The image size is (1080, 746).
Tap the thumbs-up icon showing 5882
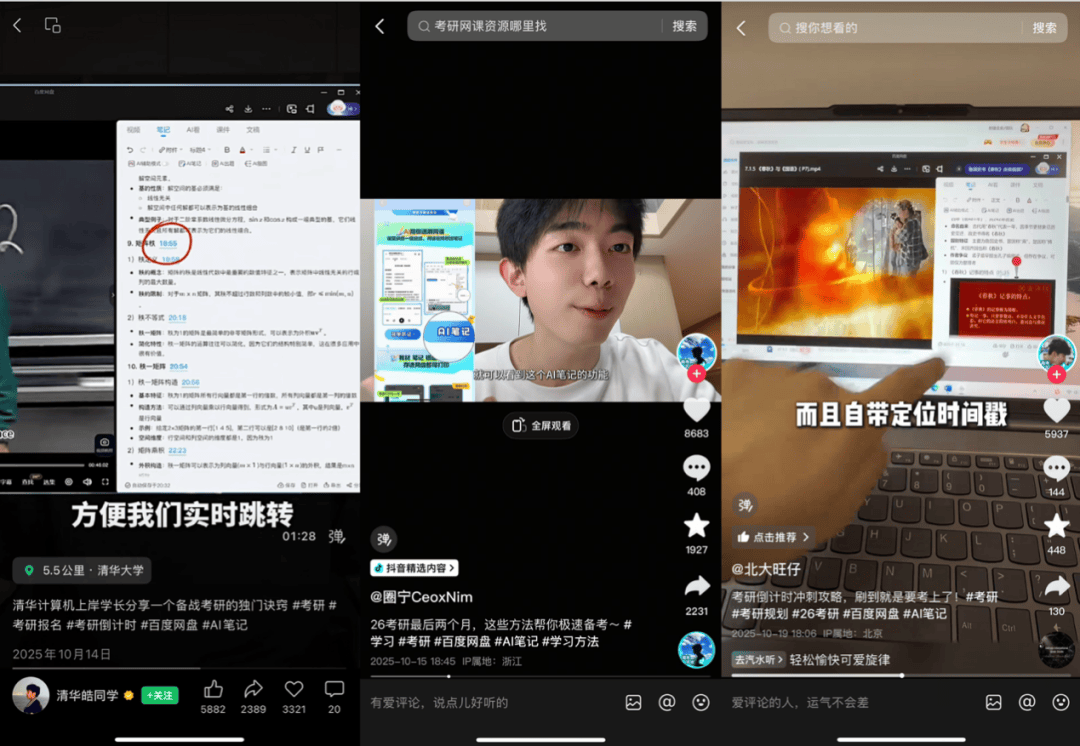pyautogui.click(x=213, y=689)
